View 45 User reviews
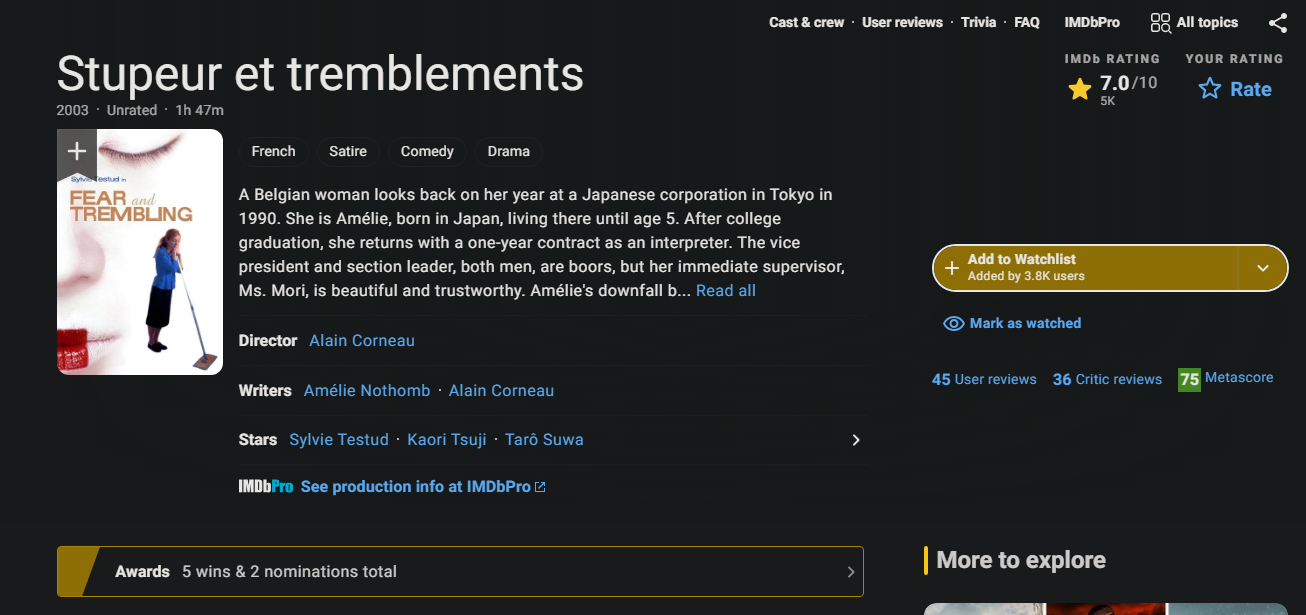The image size is (1306, 615). pos(984,380)
